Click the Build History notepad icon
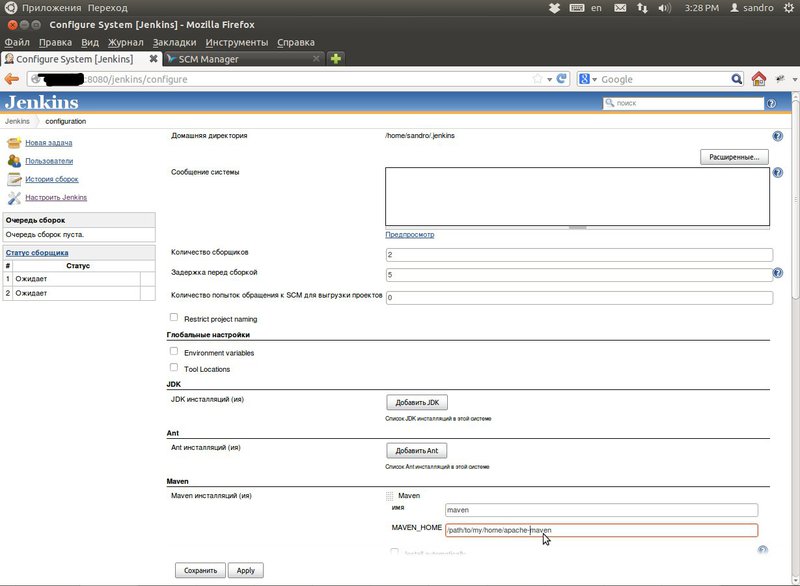The width and height of the screenshot is (800, 586). (14, 179)
